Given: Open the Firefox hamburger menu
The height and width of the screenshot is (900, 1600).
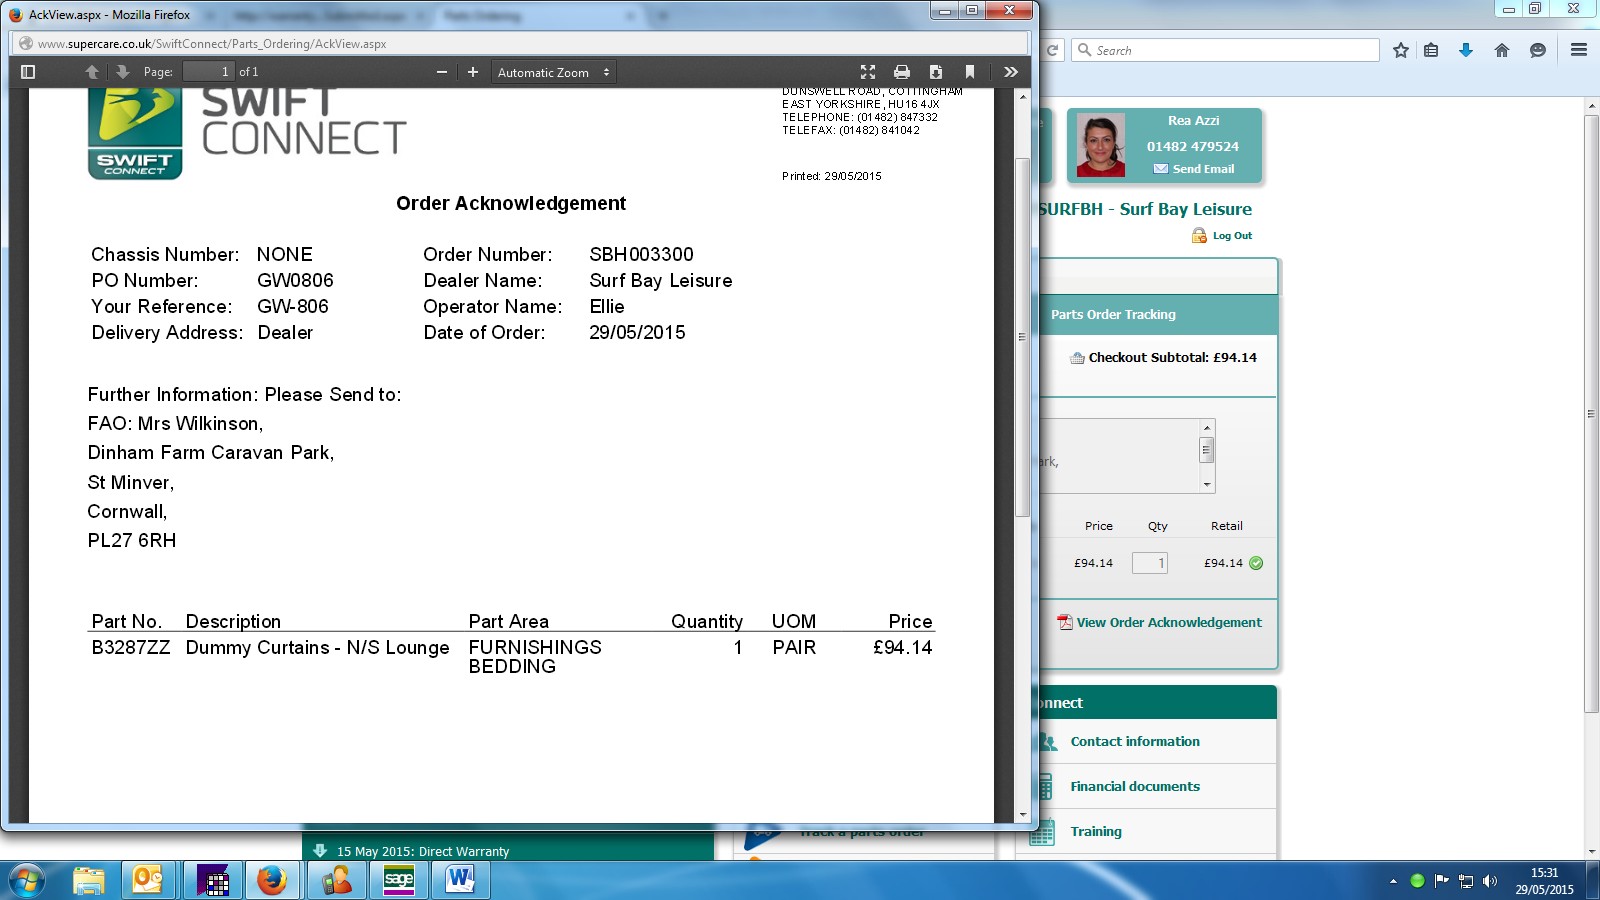Looking at the screenshot, I should (x=1579, y=50).
